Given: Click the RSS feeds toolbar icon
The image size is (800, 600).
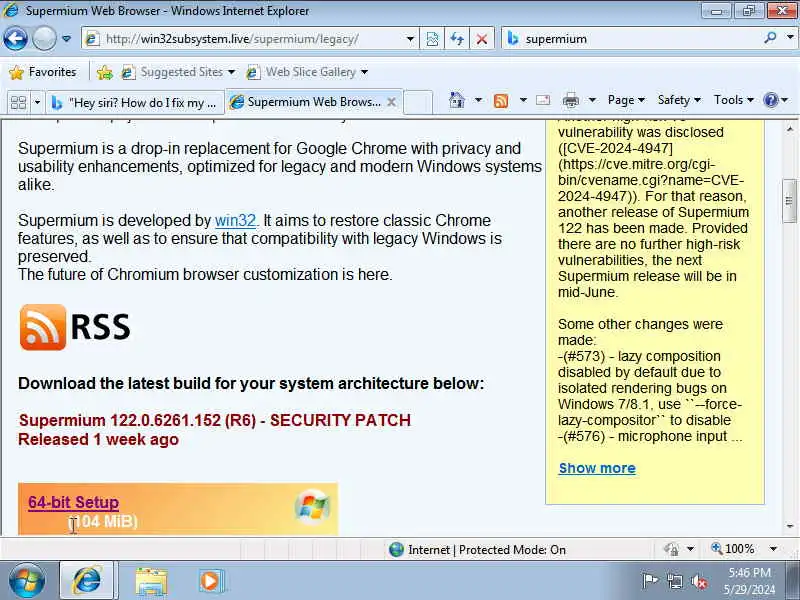Looking at the screenshot, I should click(x=501, y=101).
